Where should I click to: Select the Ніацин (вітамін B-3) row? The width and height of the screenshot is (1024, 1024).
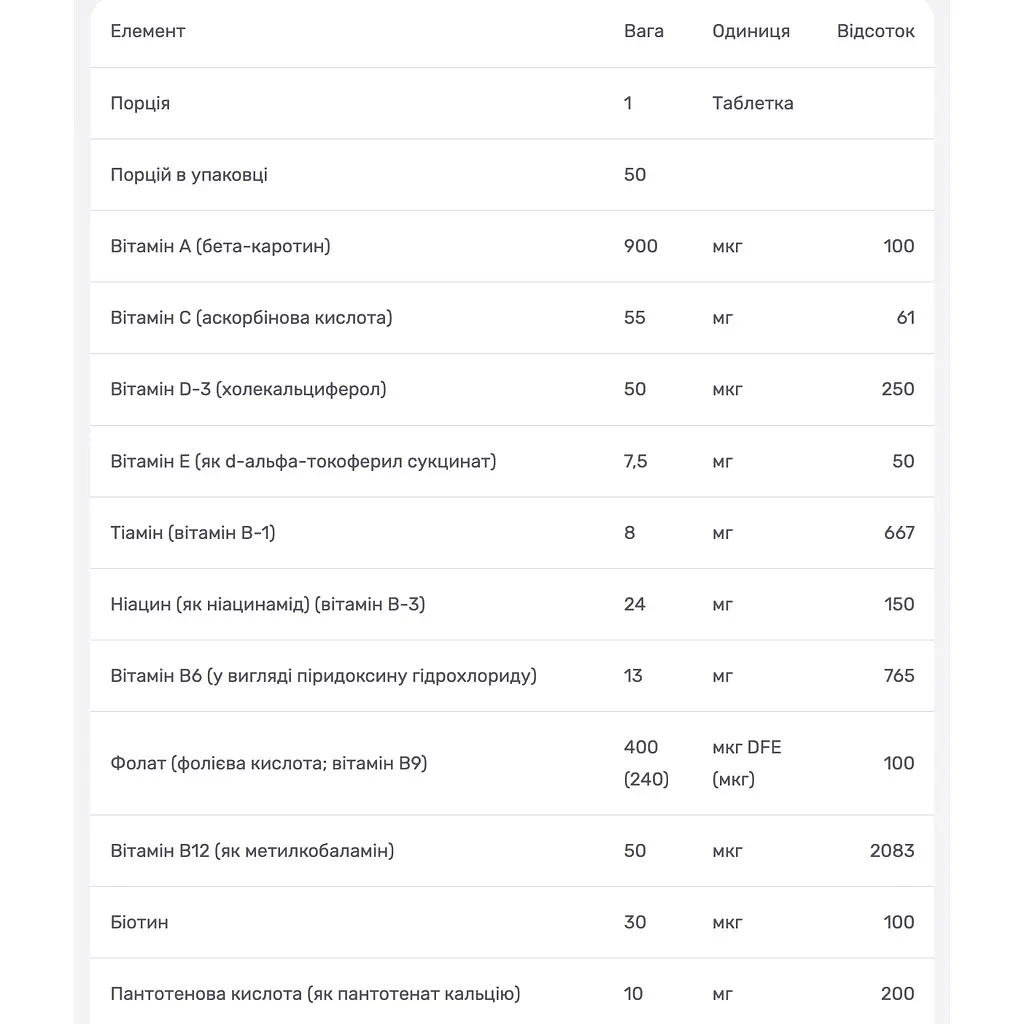tap(512, 604)
